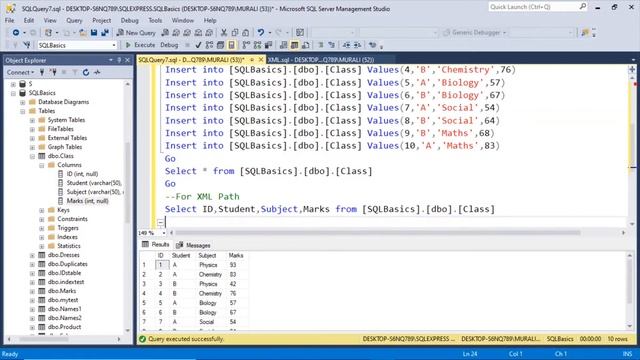640x360 pixels.
Task: Click the Decrease Indent icon
Action: pyautogui.click(x=346, y=45)
